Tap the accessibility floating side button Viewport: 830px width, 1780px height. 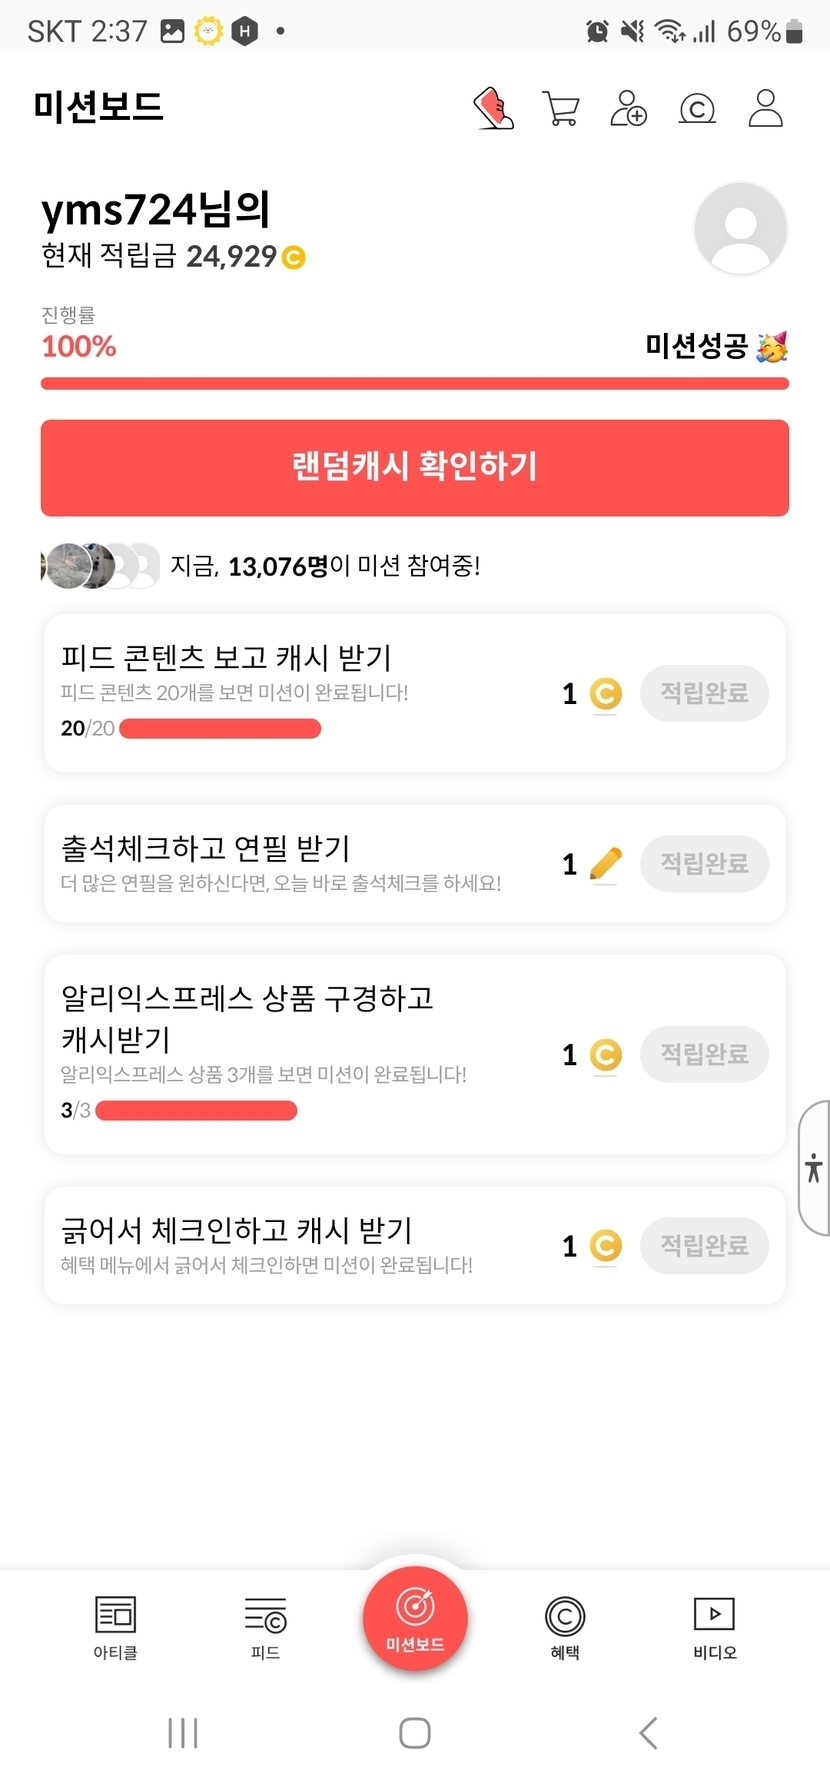point(814,1168)
